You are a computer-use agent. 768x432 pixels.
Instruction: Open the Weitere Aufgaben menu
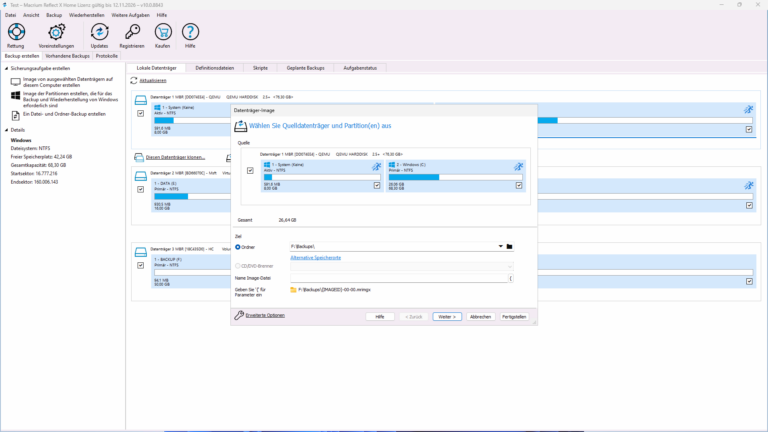point(130,15)
